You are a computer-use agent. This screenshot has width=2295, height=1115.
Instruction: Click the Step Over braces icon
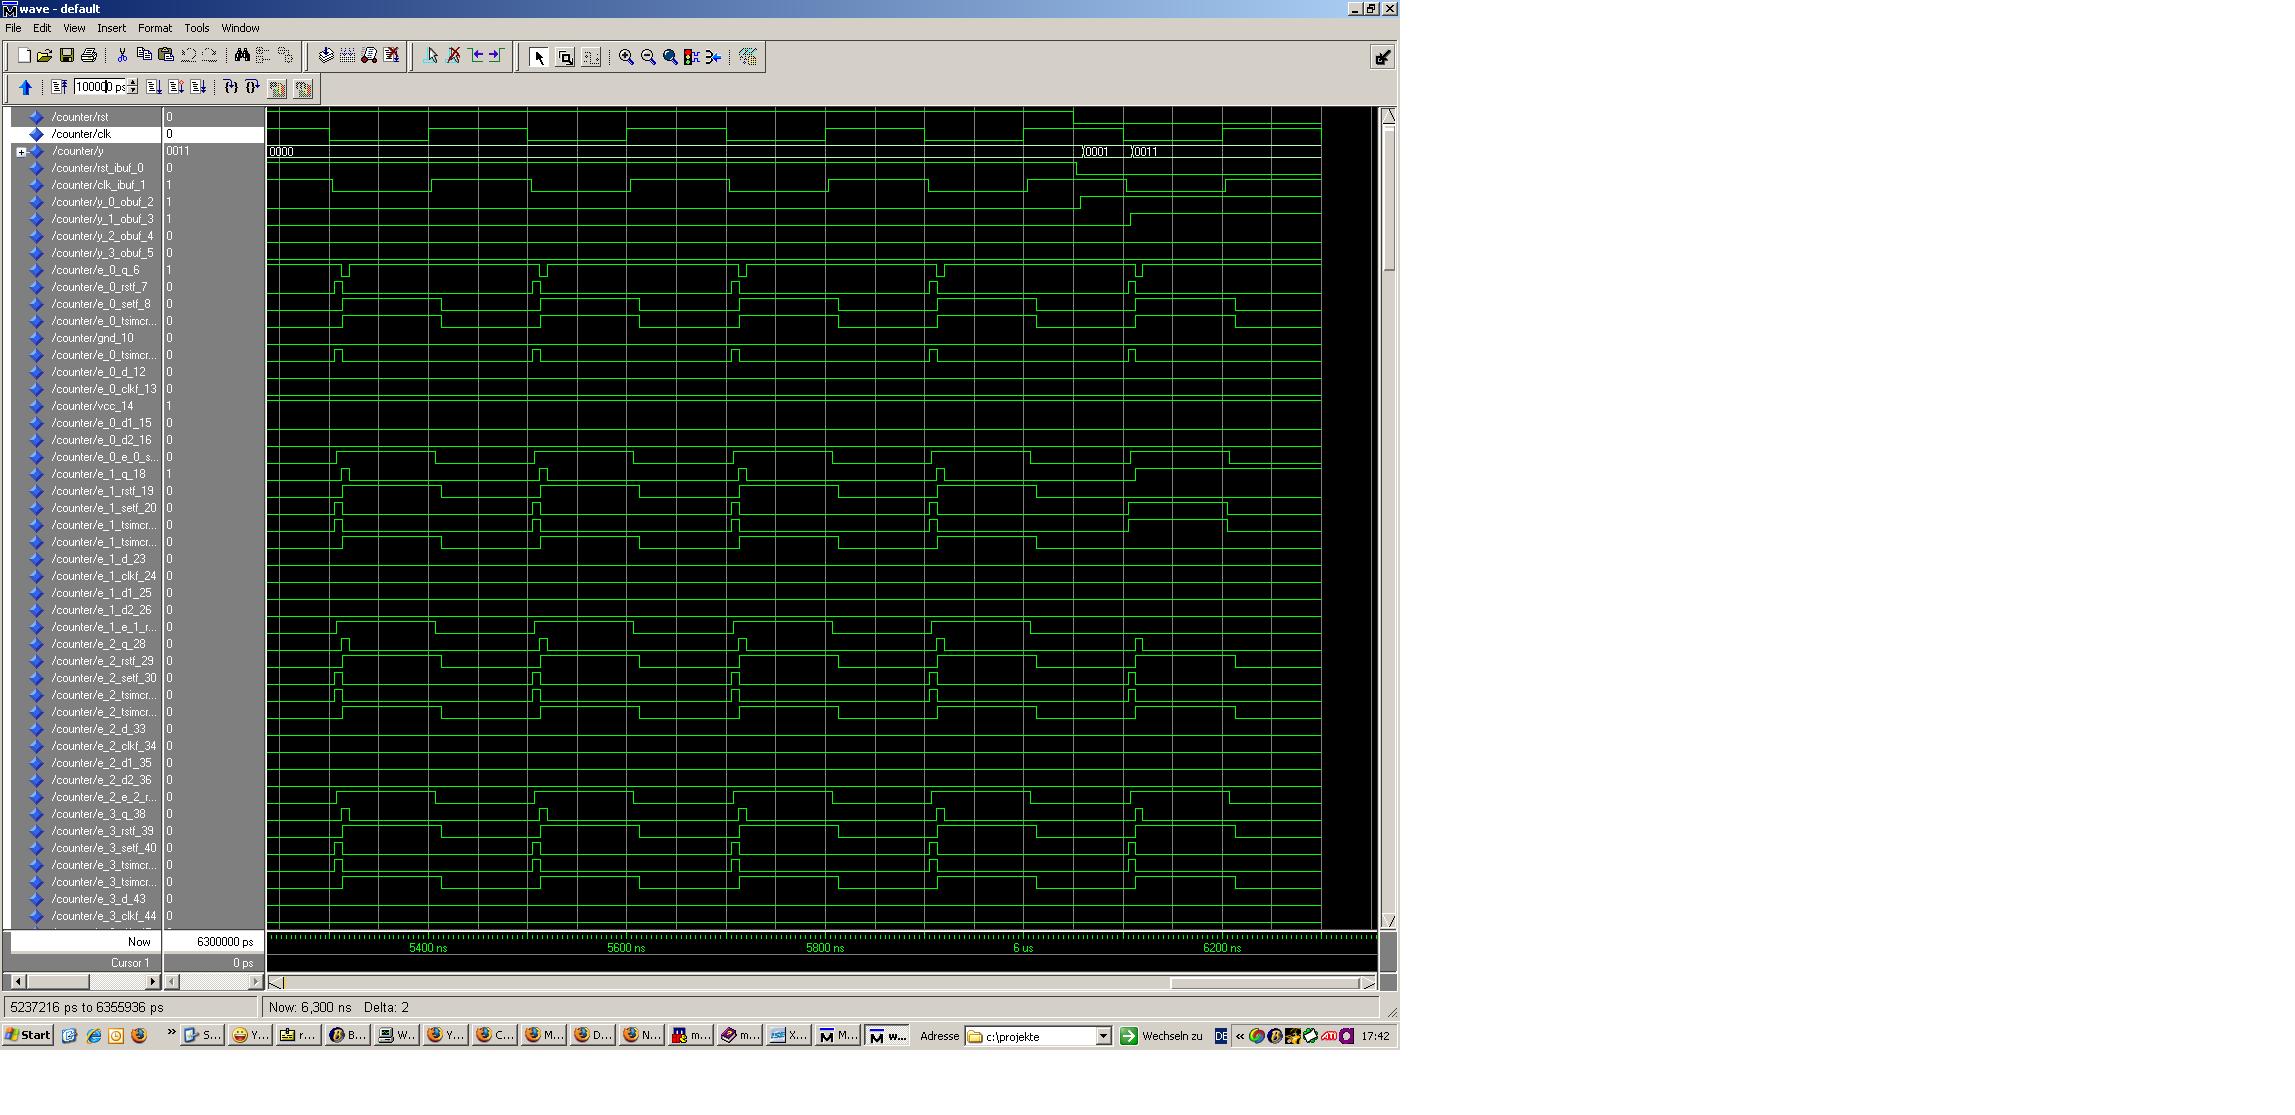tap(253, 88)
